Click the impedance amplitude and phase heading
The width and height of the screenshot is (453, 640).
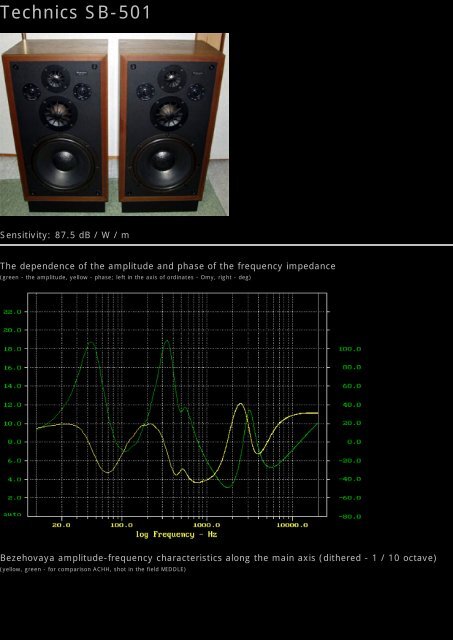168,266
